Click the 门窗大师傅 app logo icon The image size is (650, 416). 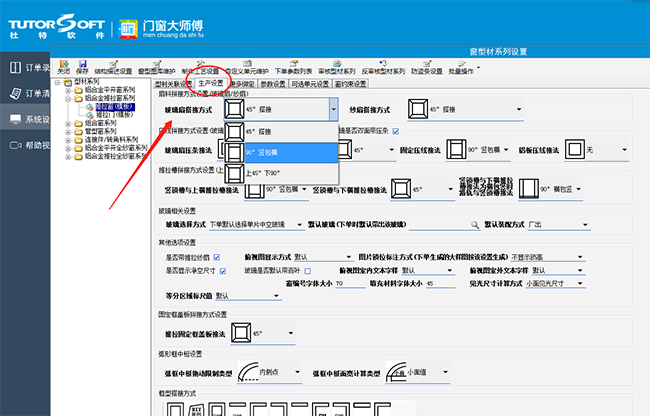click(128, 29)
